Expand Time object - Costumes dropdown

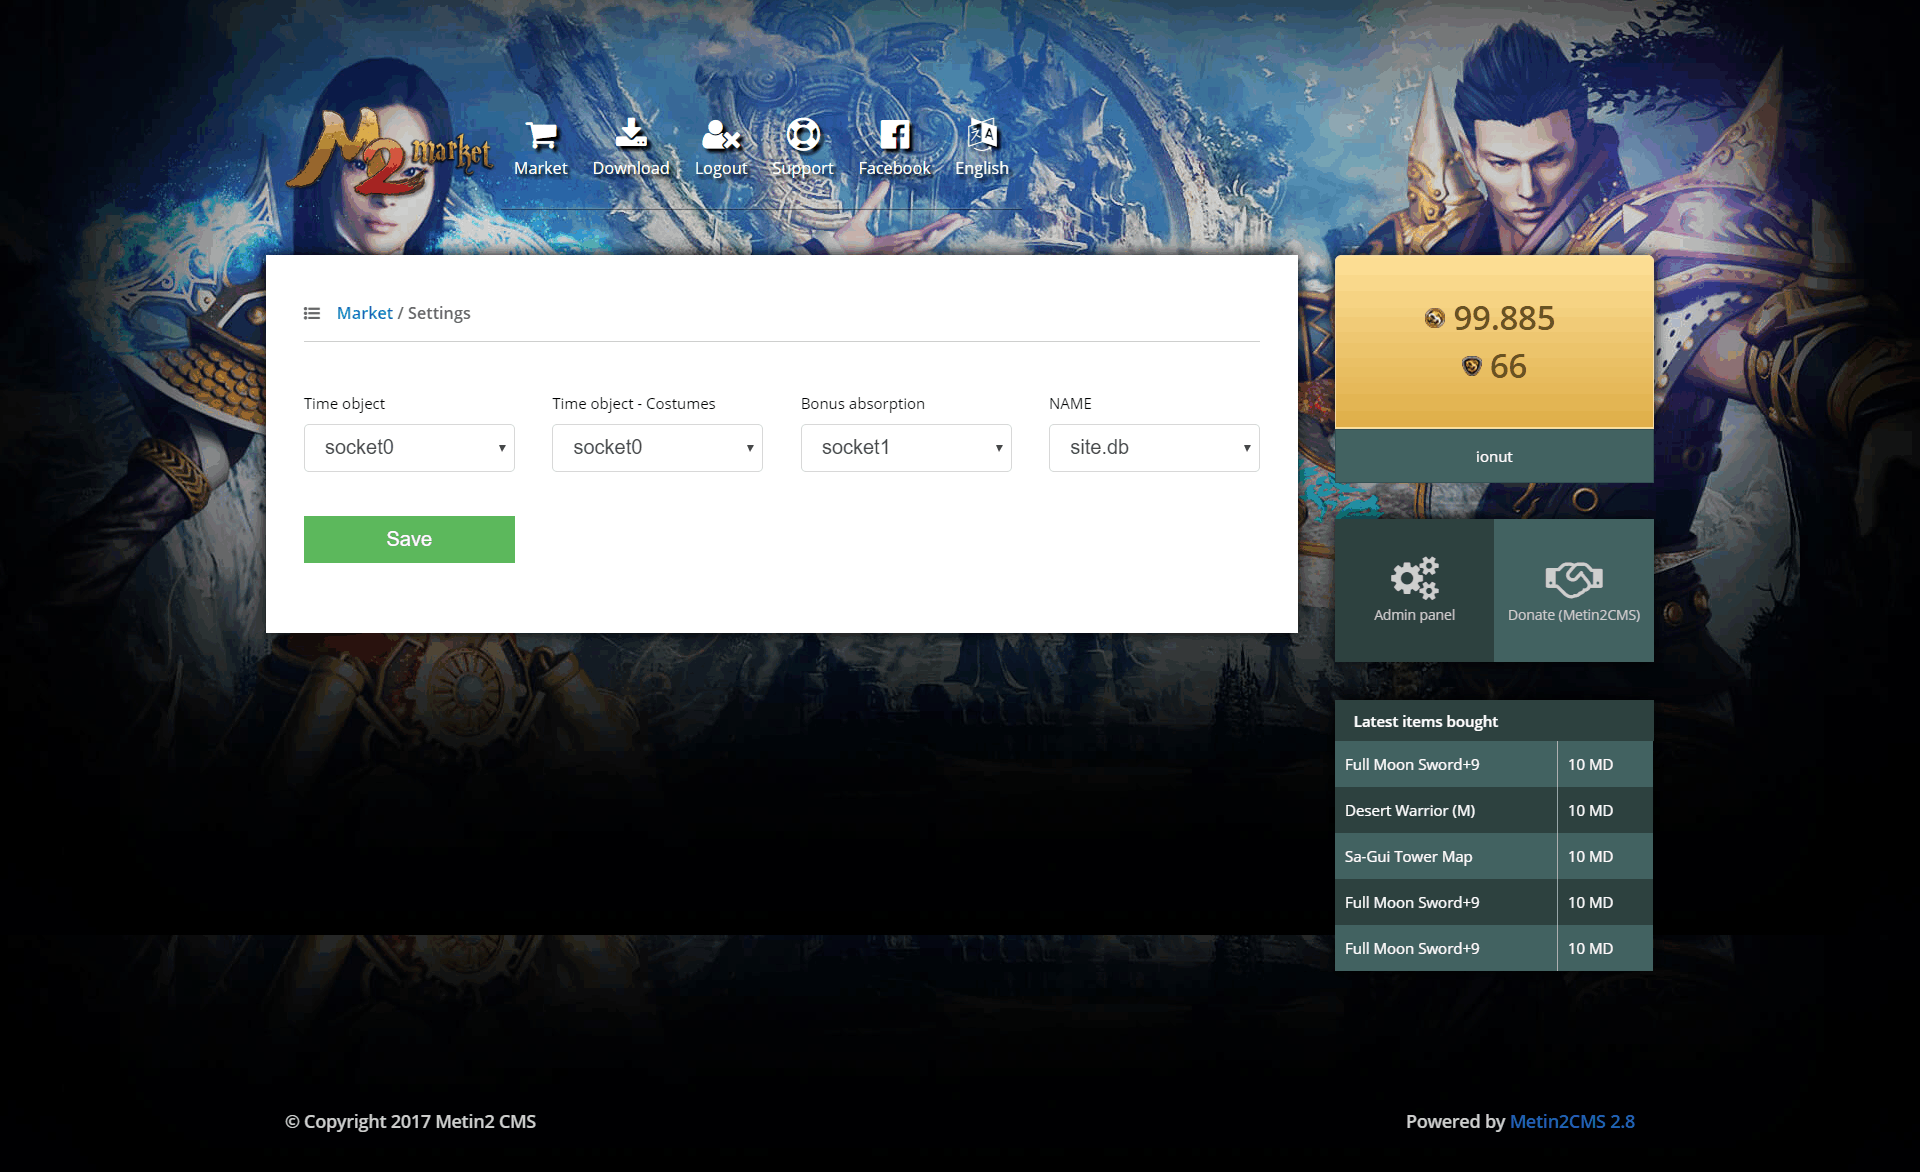pyautogui.click(x=657, y=448)
